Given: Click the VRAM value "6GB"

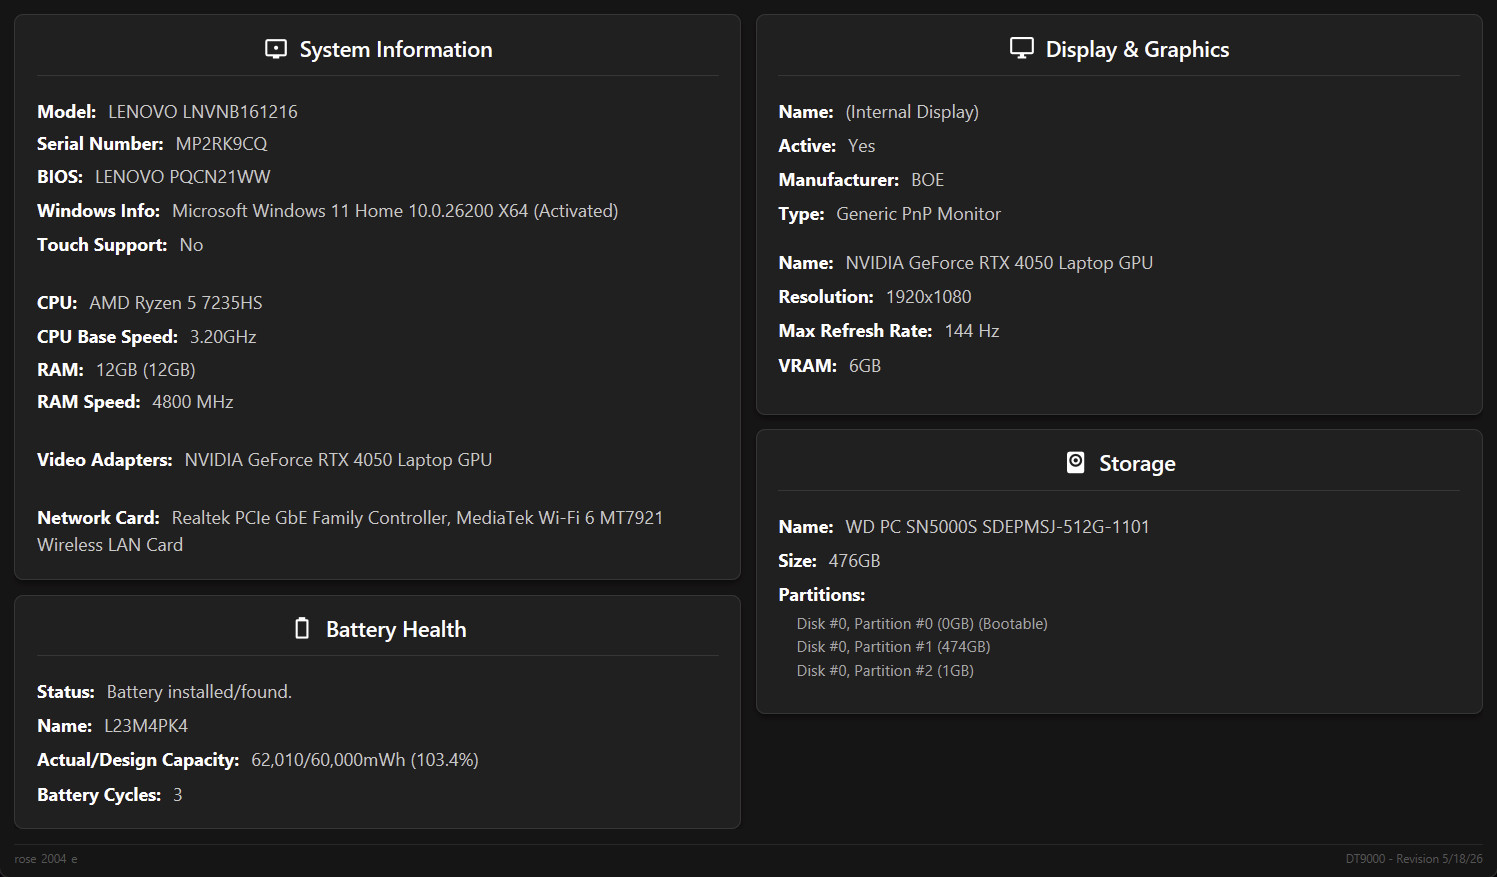Looking at the screenshot, I should pyautogui.click(x=865, y=366).
